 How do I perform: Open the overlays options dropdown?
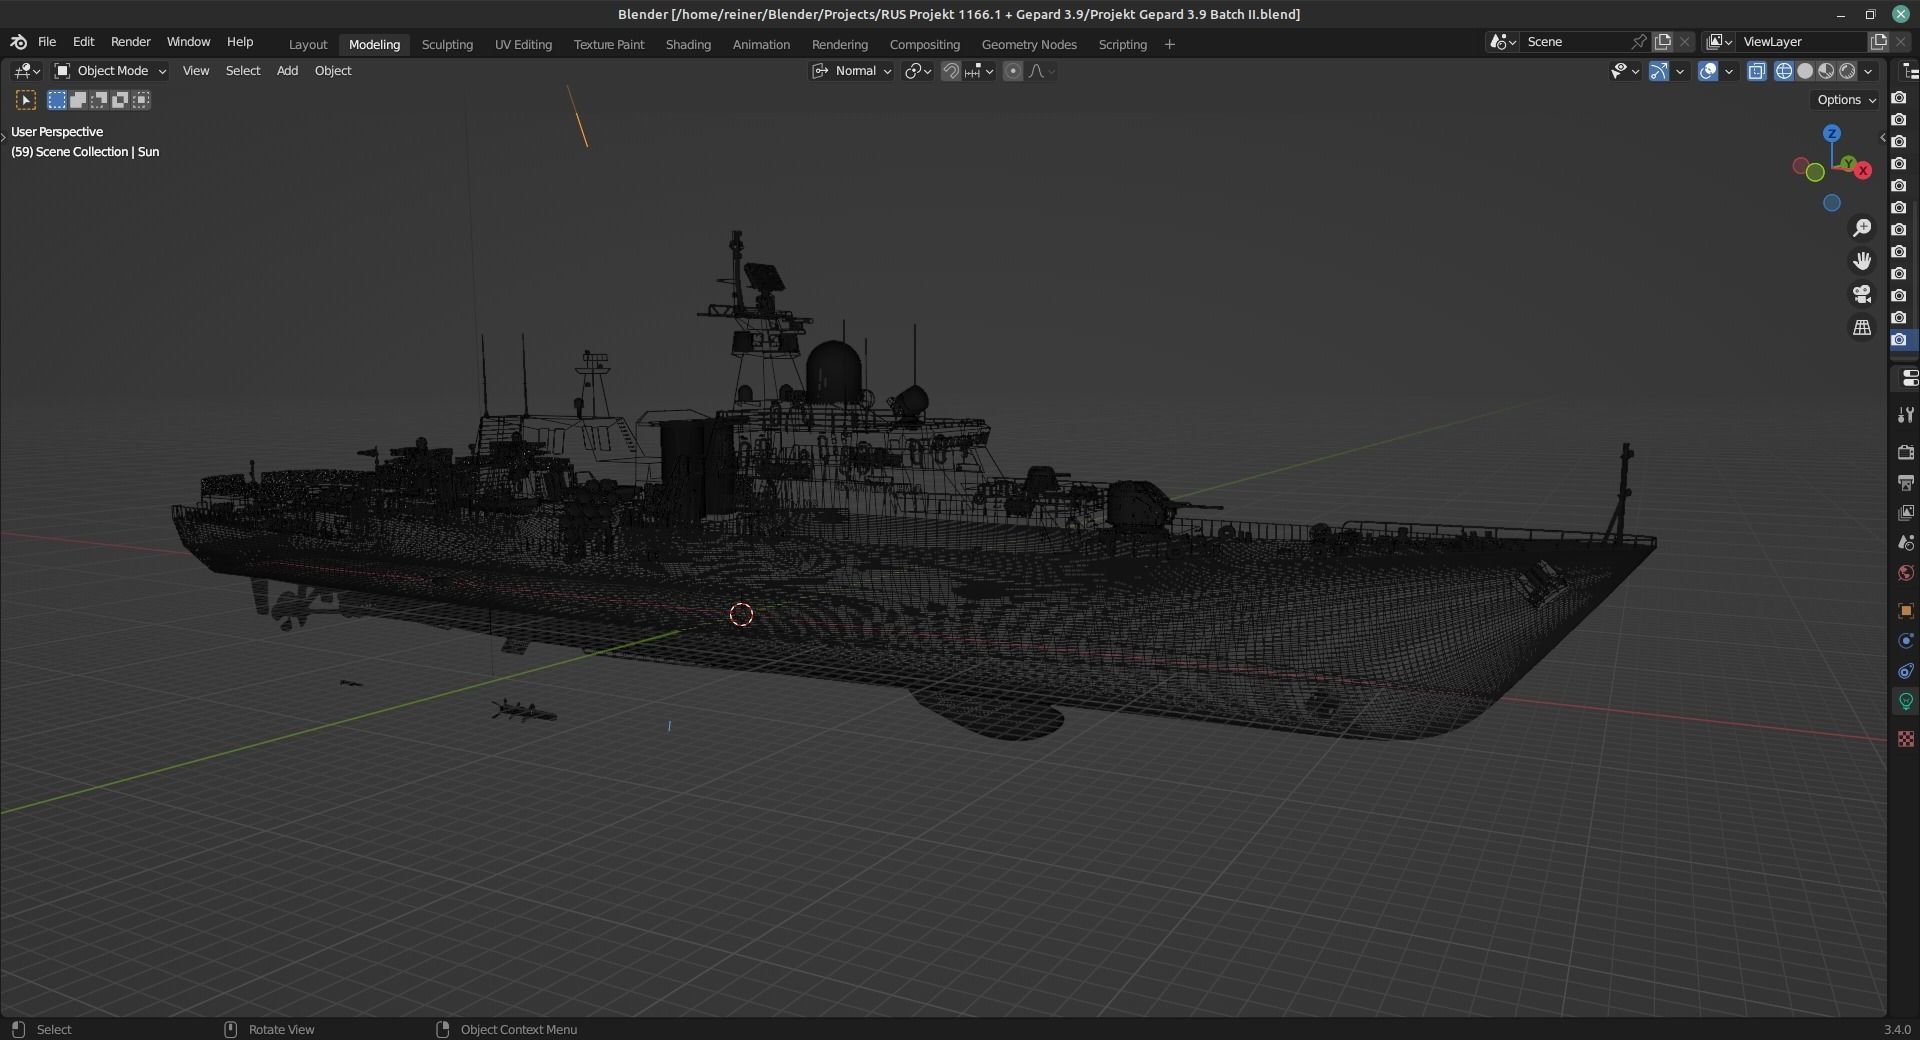(1729, 71)
